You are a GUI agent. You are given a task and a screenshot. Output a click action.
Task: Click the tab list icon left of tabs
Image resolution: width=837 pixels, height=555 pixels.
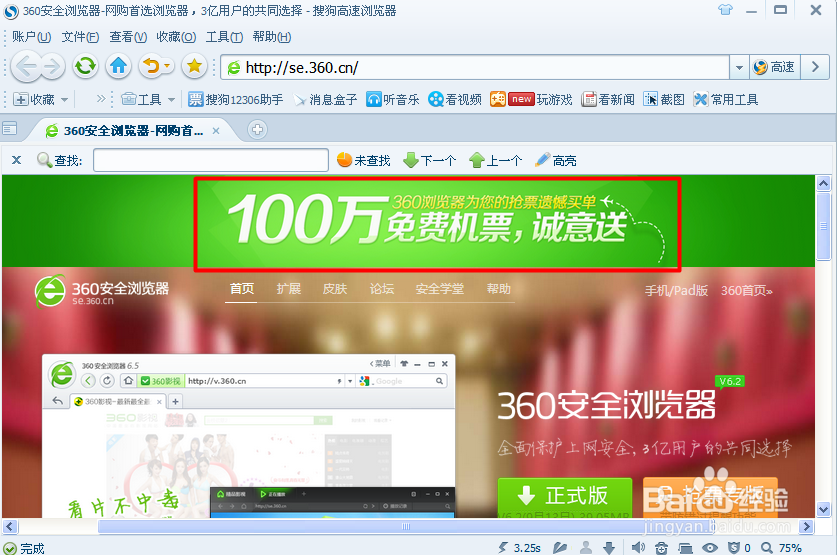[x=10, y=129]
